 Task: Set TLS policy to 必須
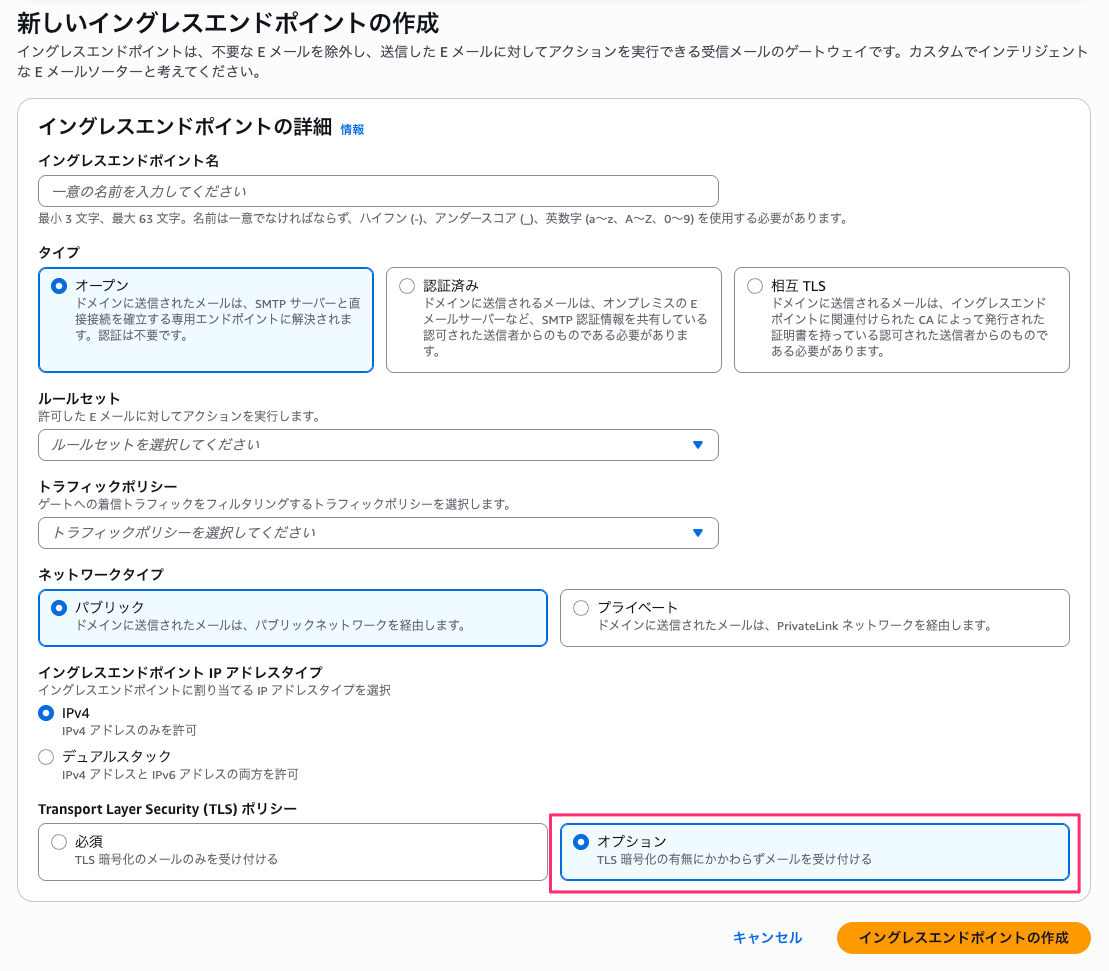(58, 842)
